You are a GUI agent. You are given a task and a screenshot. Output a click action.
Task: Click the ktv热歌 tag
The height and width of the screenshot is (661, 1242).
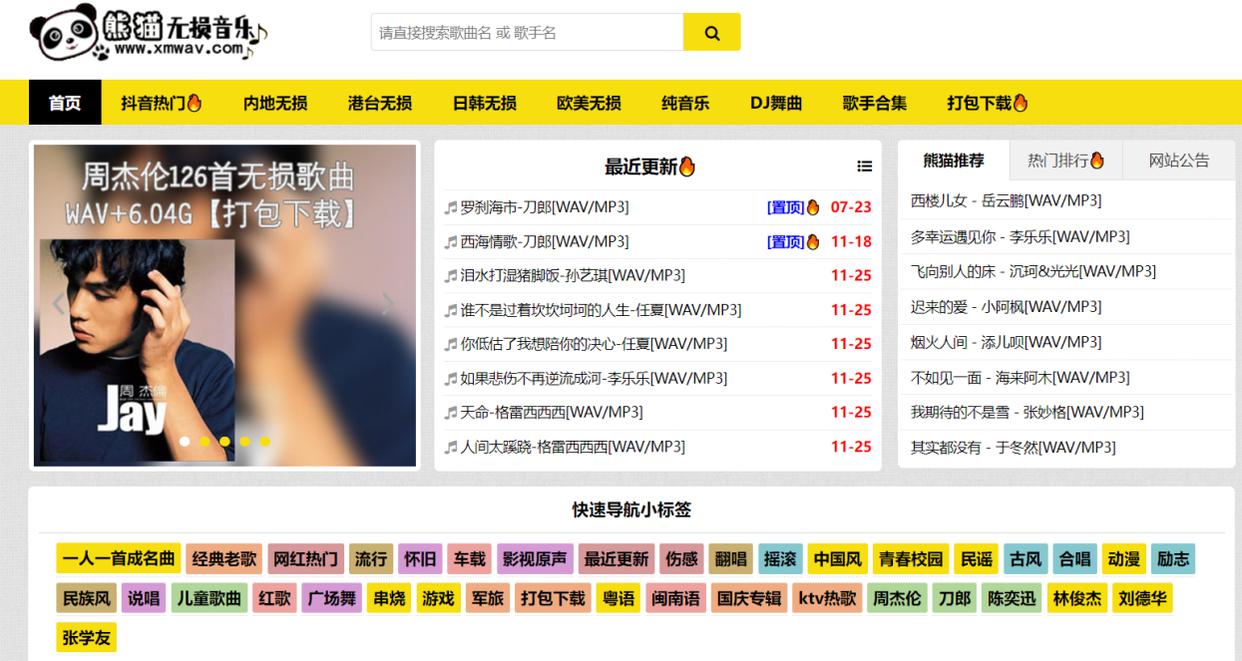[x=827, y=599]
